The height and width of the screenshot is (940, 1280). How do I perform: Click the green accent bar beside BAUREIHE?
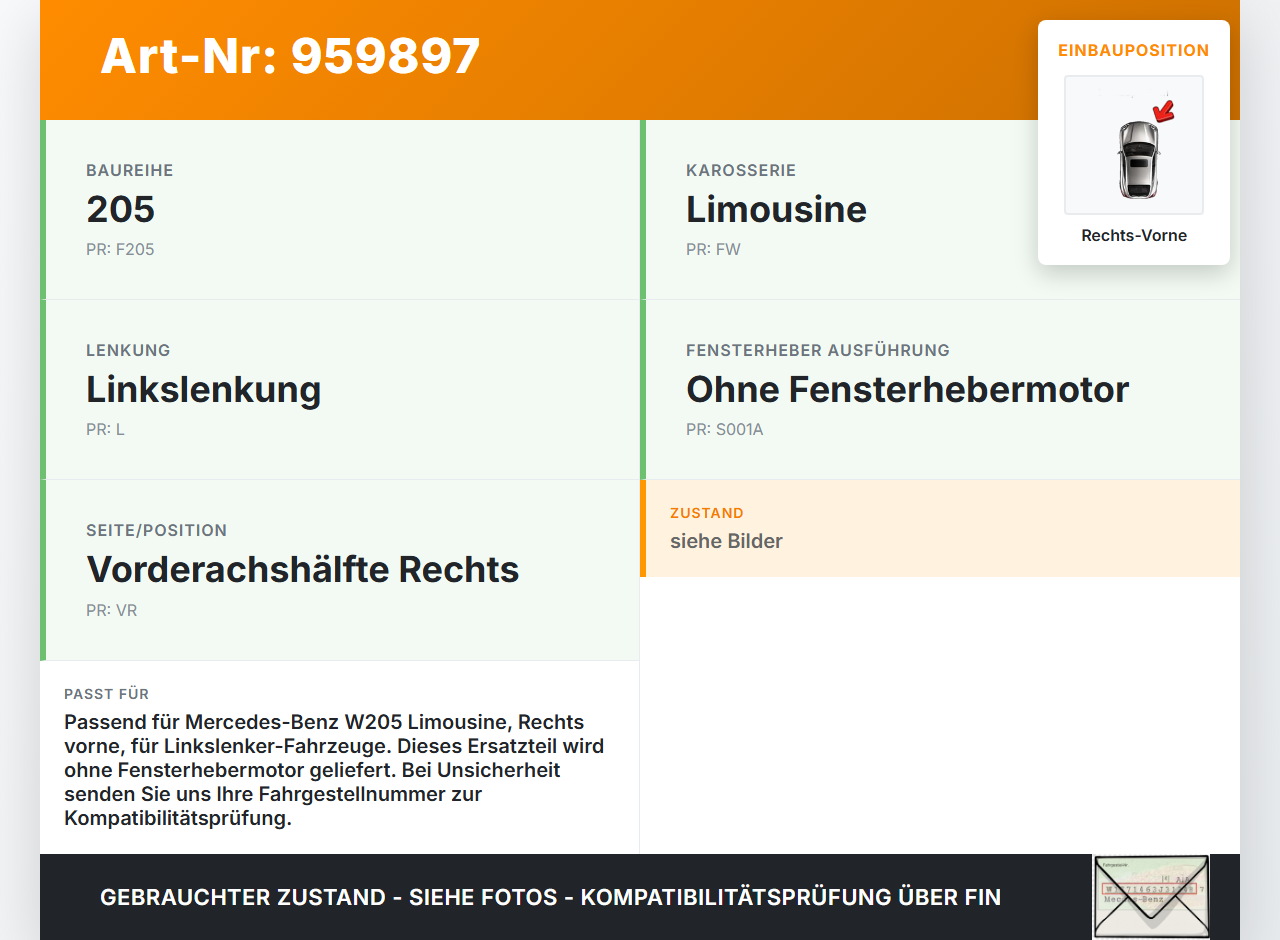[41, 210]
